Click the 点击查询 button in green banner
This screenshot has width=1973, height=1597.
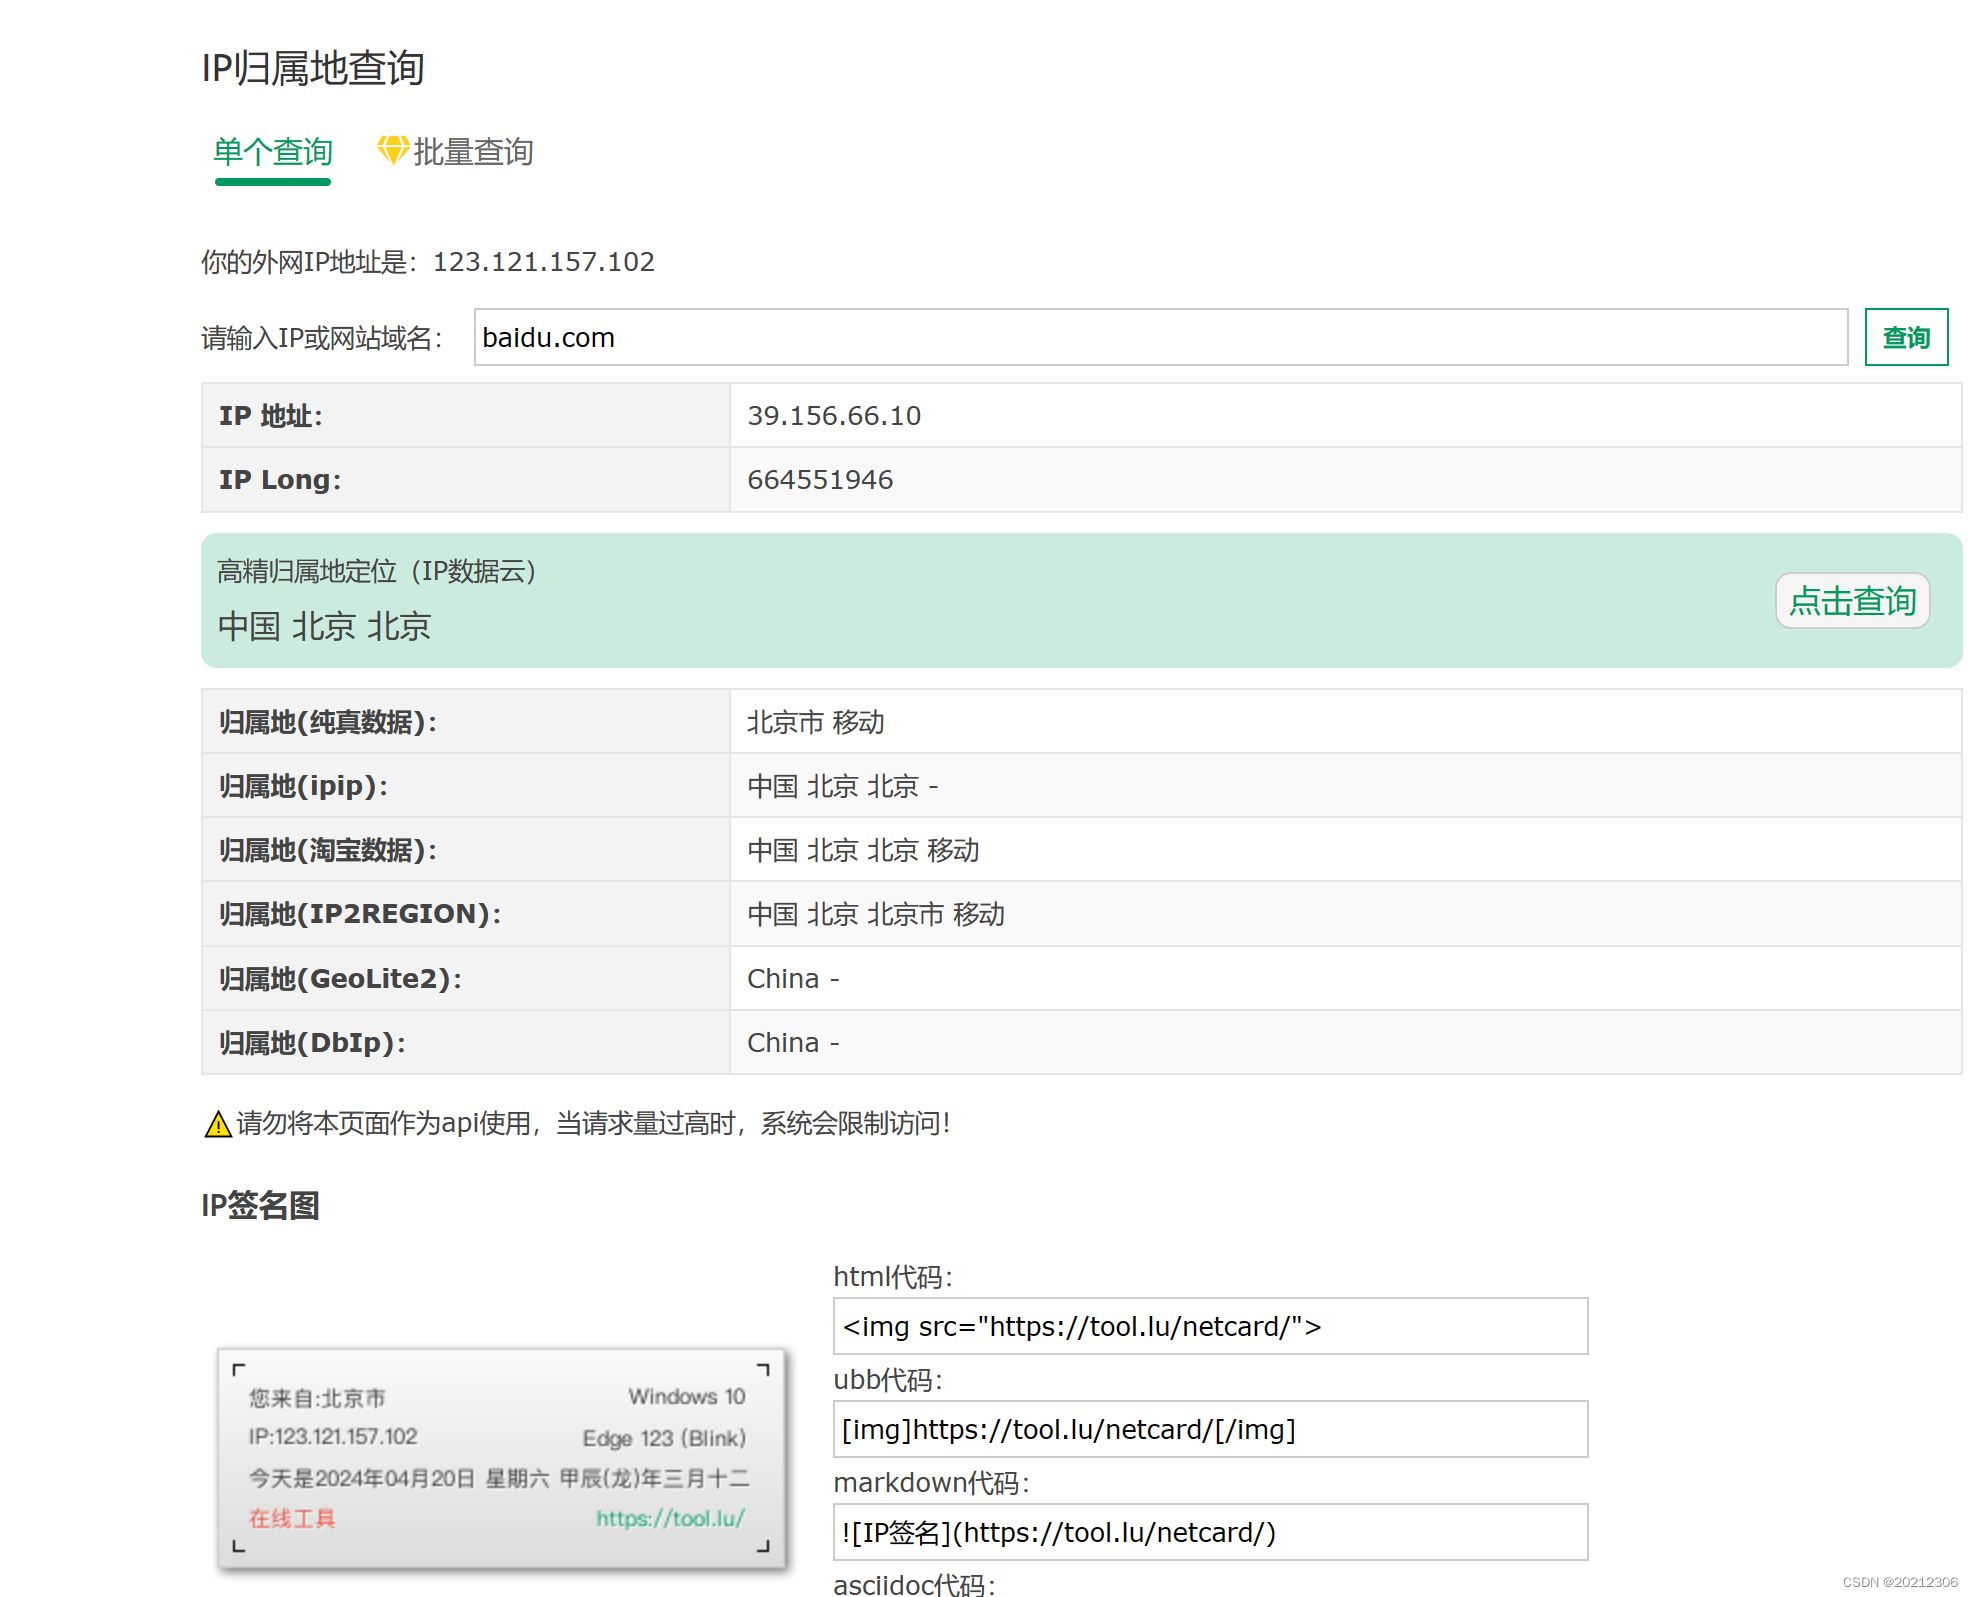click(x=1851, y=601)
